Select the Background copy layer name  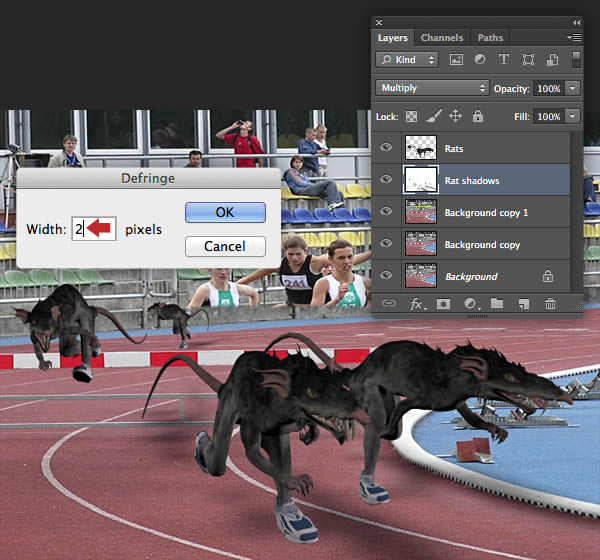tap(482, 245)
